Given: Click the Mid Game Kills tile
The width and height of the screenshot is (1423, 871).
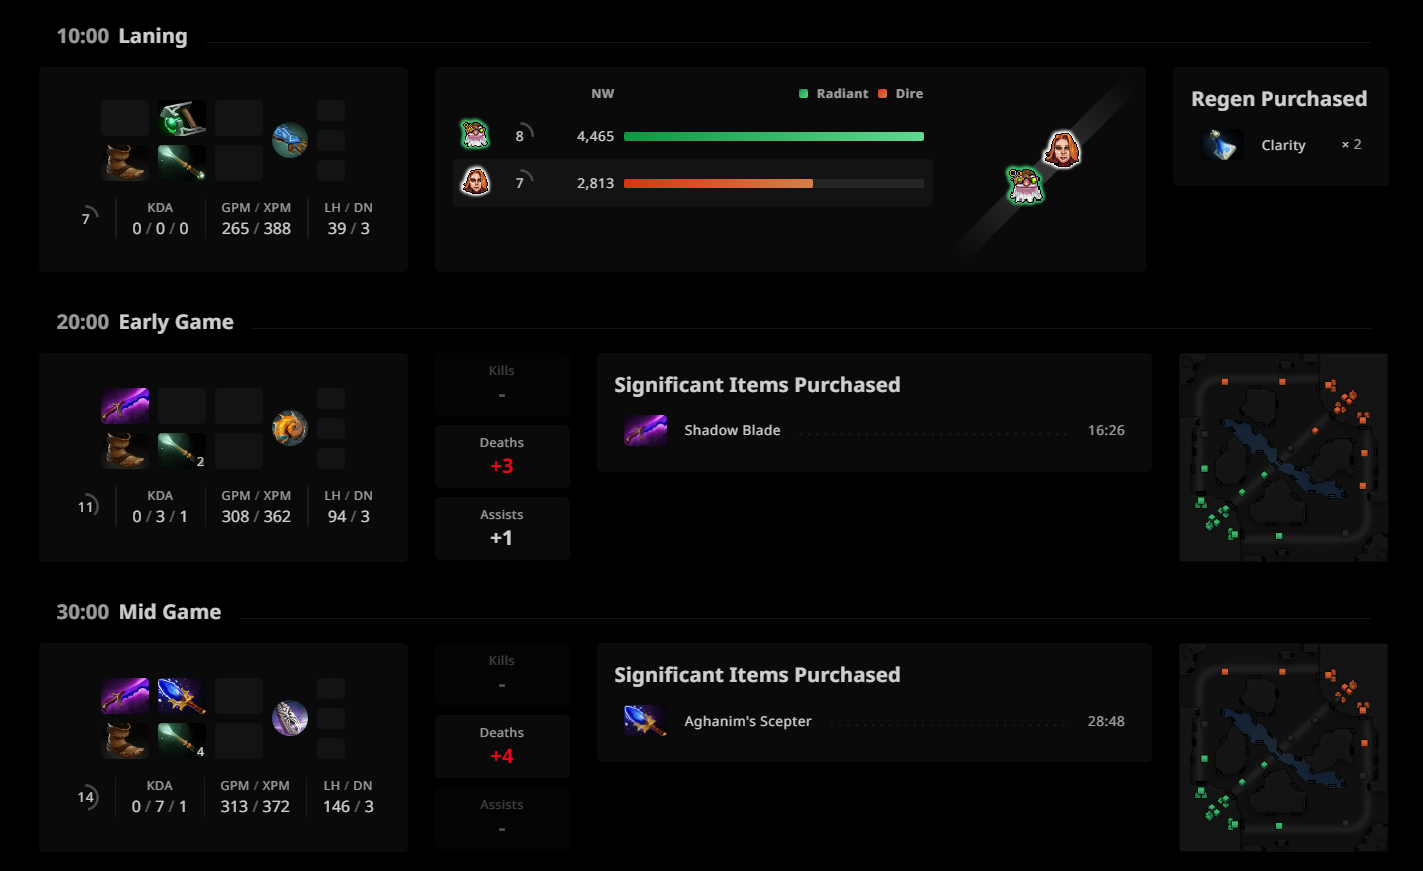Looking at the screenshot, I should 502,674.
